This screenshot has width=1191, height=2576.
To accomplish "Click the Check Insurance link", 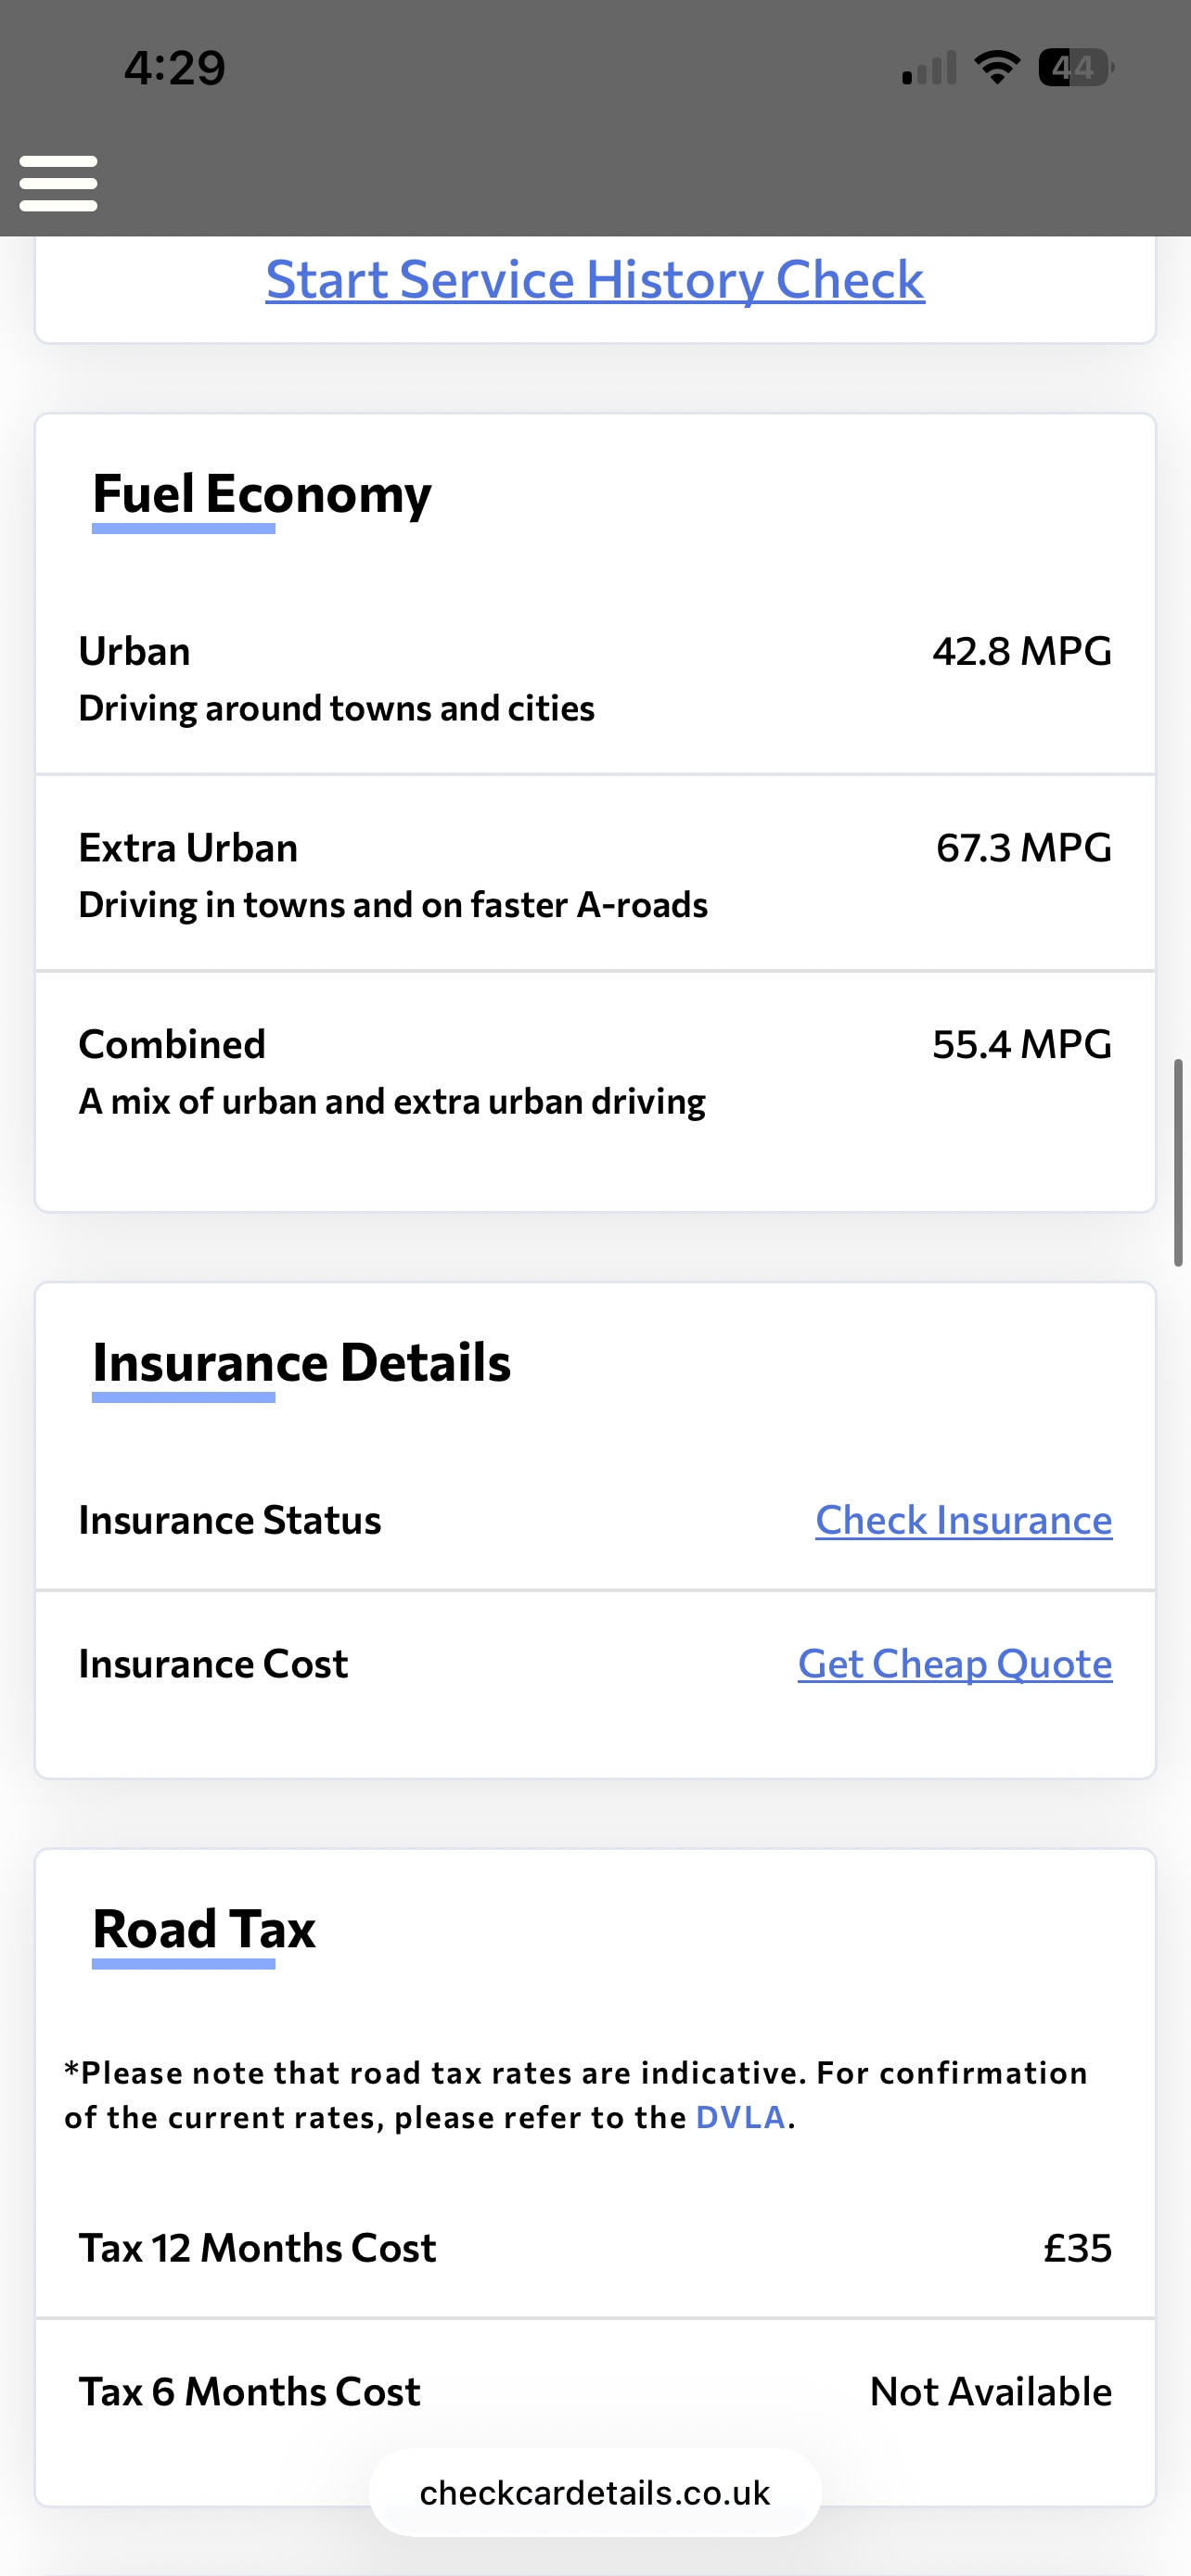I will click(x=963, y=1520).
